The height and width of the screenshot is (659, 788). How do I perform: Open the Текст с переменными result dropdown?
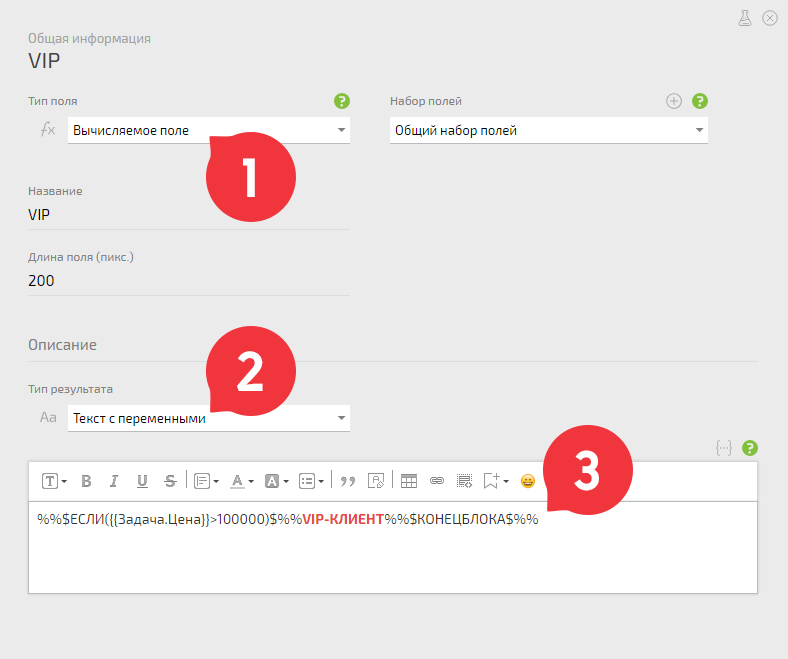click(209, 418)
